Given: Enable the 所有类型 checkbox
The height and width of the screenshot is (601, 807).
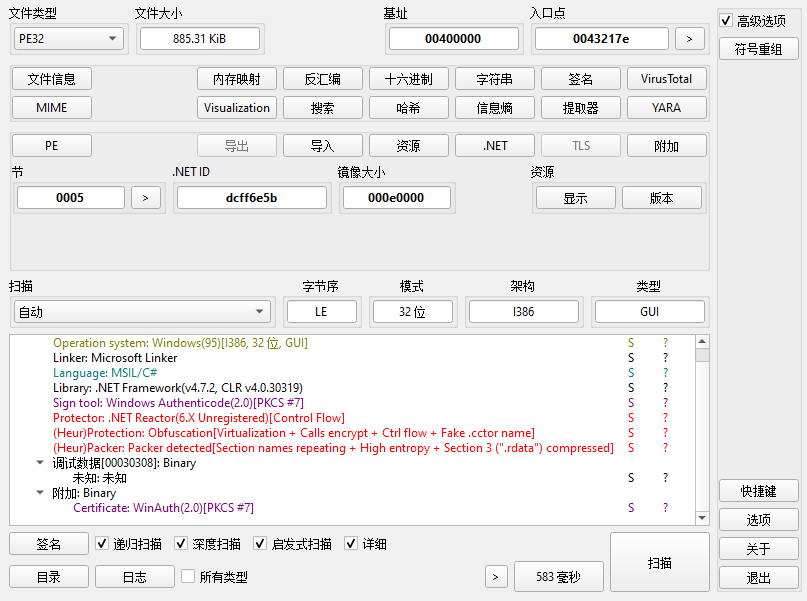Looking at the screenshot, I should [x=188, y=576].
